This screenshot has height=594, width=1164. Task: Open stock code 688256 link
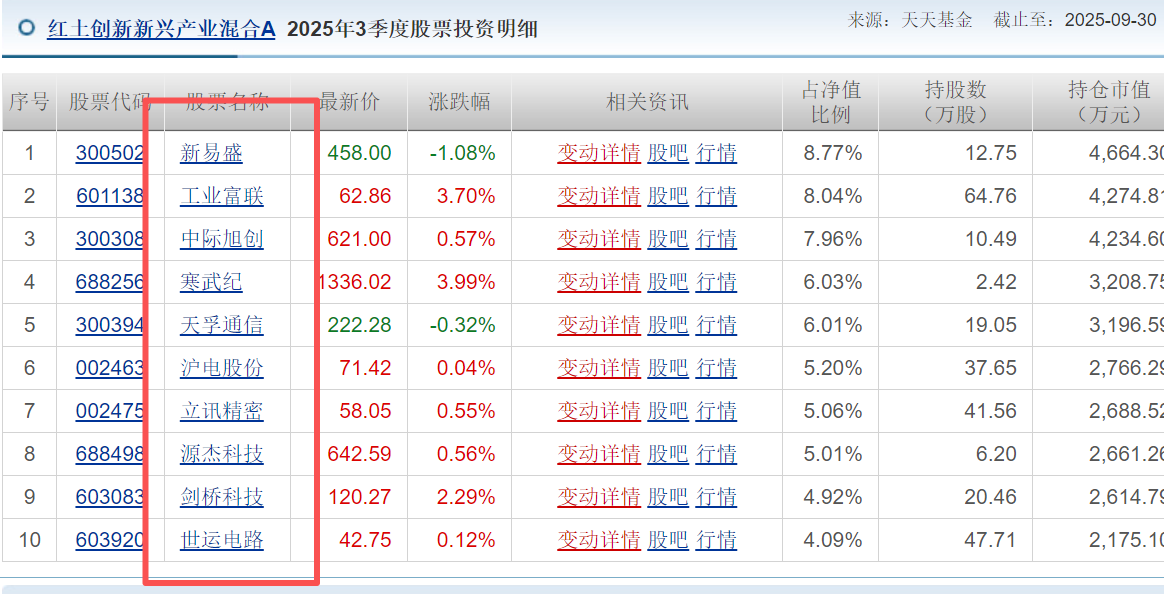point(109,282)
